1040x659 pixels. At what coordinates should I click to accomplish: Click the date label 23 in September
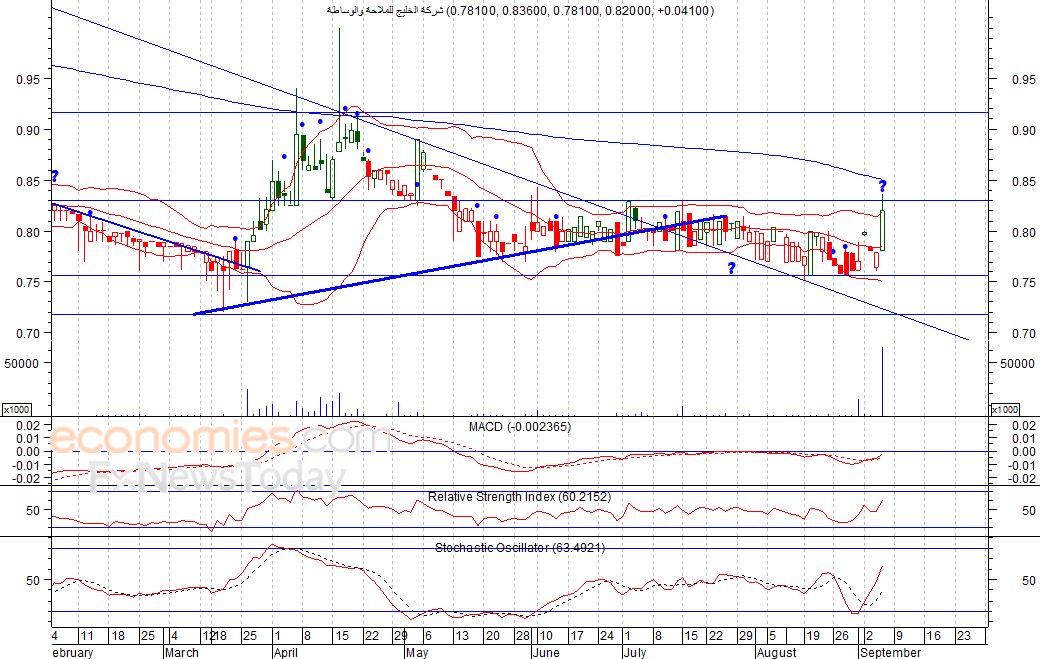tap(963, 636)
